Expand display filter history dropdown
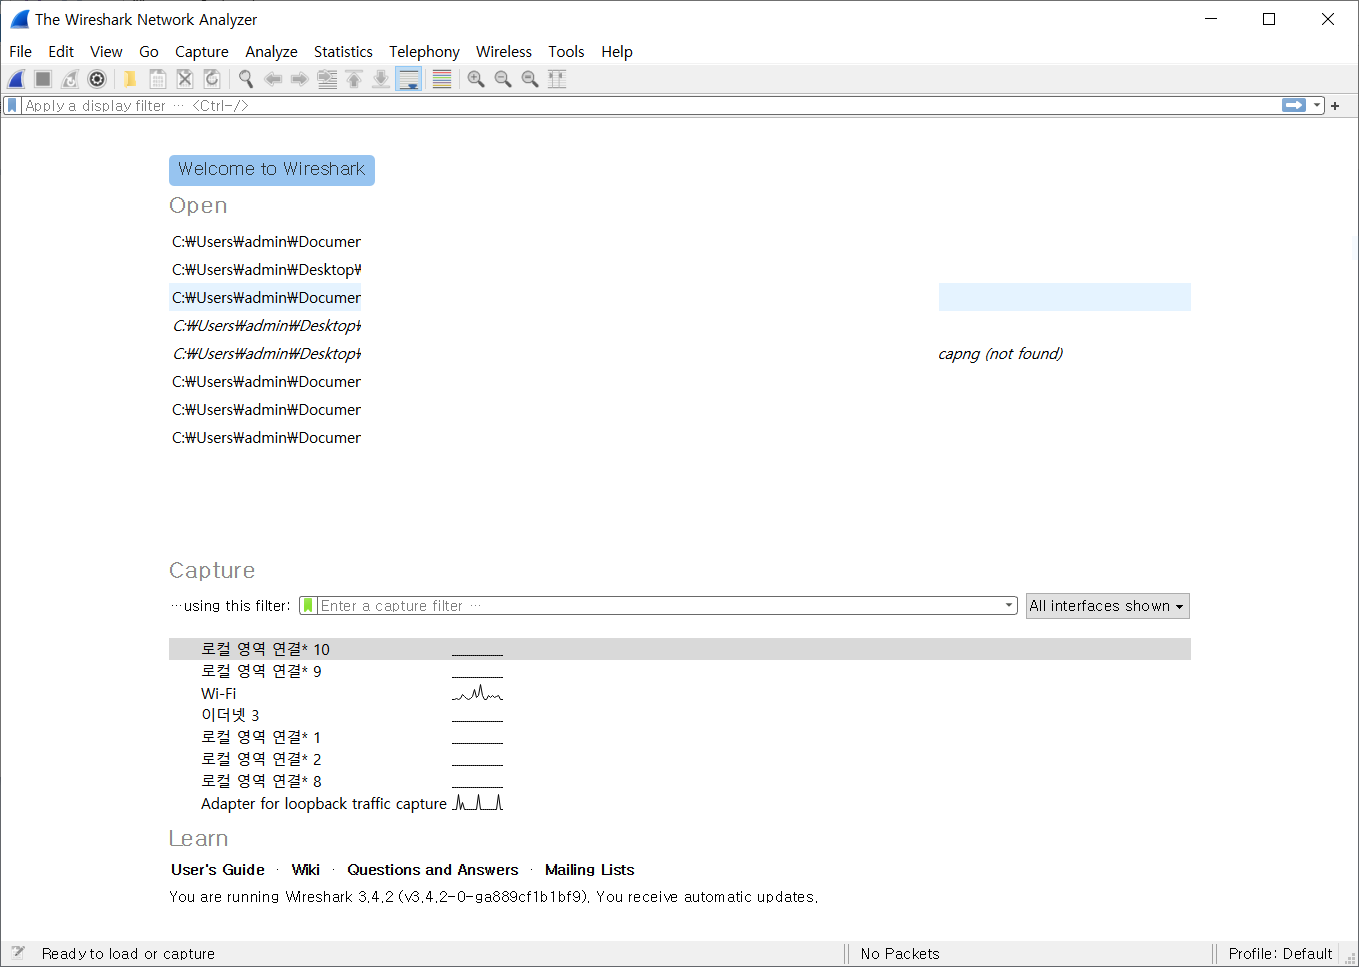The image size is (1359, 967). [x=1317, y=105]
